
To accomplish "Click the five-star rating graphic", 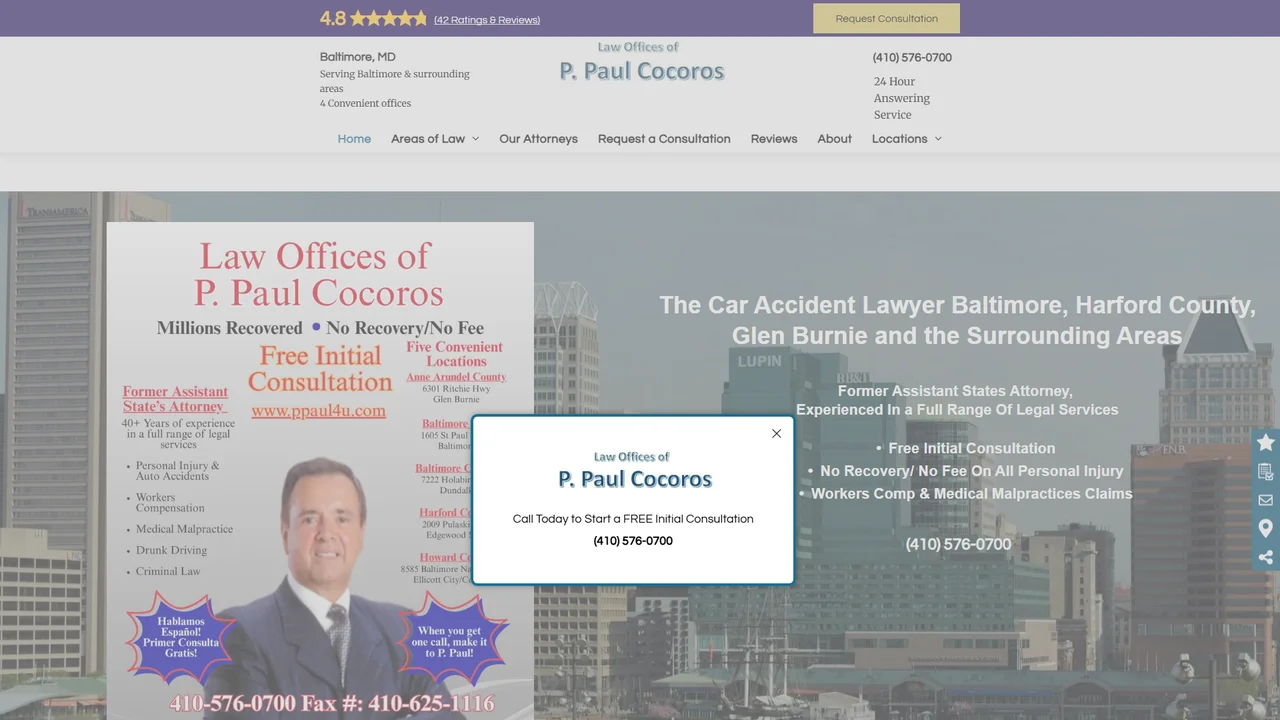I will tap(388, 18).
